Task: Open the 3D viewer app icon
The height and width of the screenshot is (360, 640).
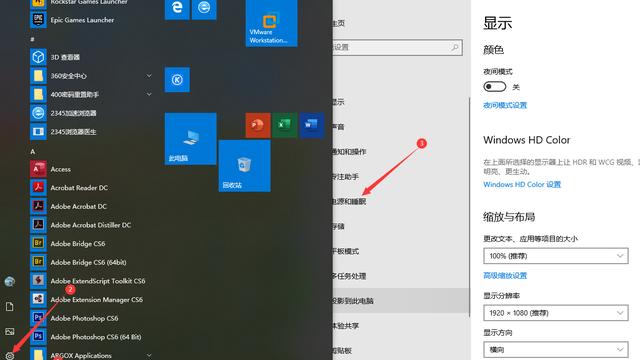Action: (38, 57)
